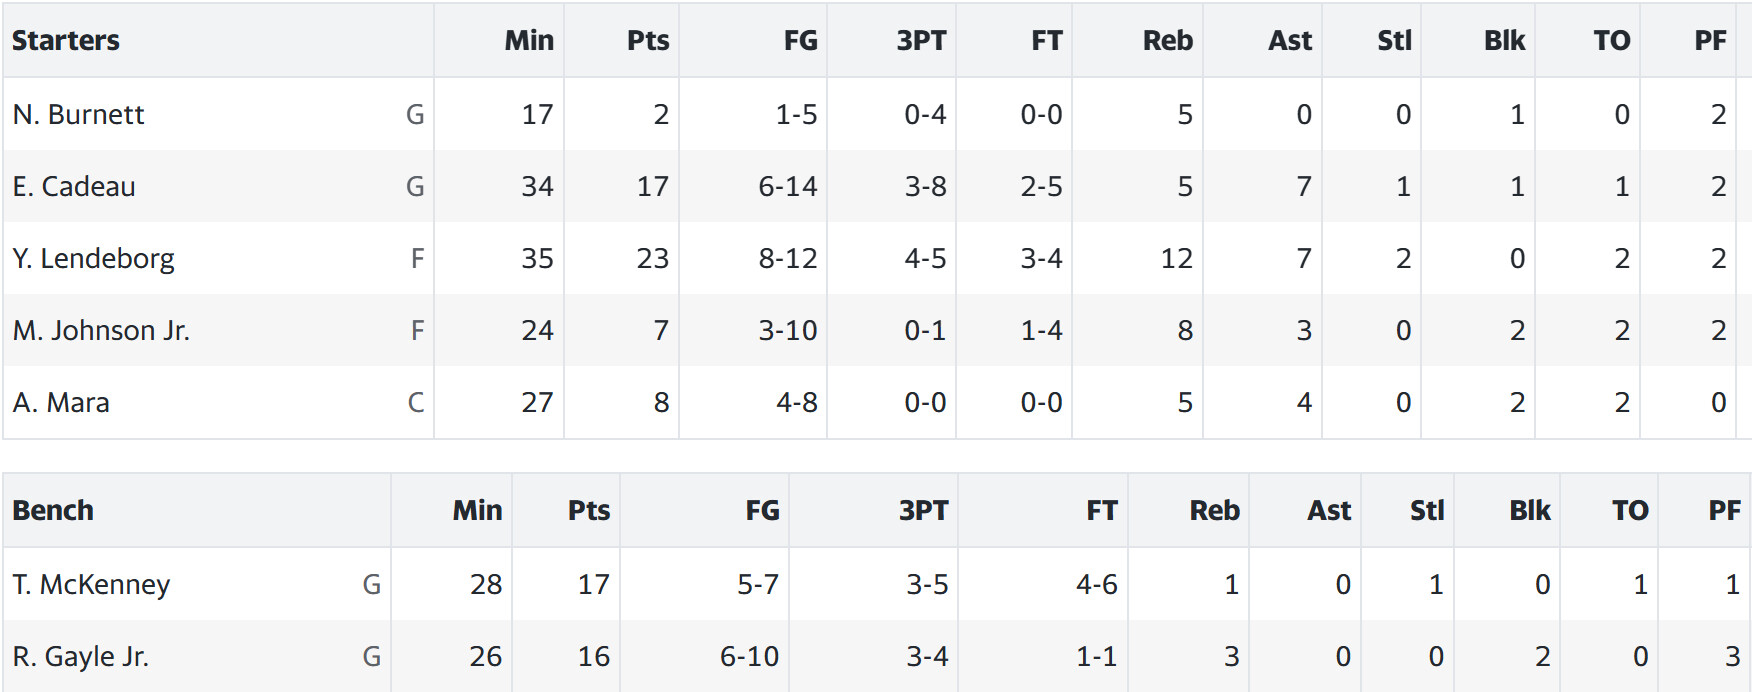1752x692 pixels.
Task: Select McKenney's 4-6 free throw cell
Action: point(1097,585)
